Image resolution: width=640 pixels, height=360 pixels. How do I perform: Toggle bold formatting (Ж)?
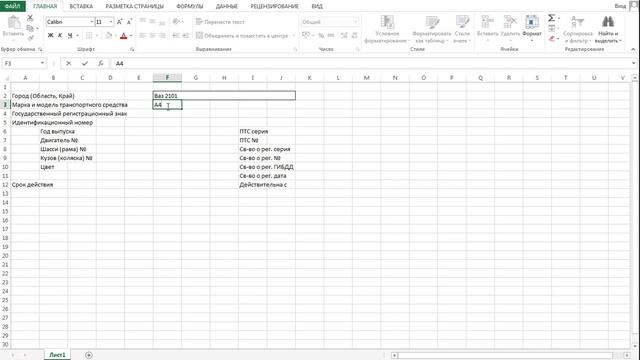[x=50, y=36]
